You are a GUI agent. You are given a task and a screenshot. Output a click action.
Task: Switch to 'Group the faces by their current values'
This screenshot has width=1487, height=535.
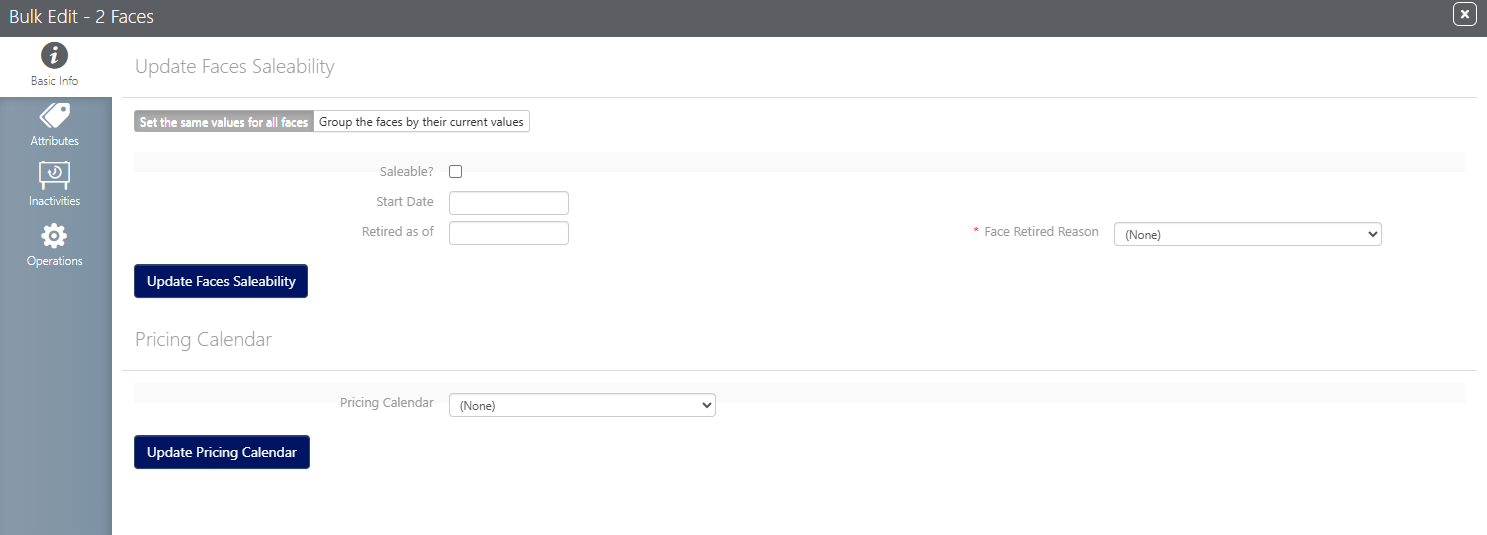pos(421,122)
